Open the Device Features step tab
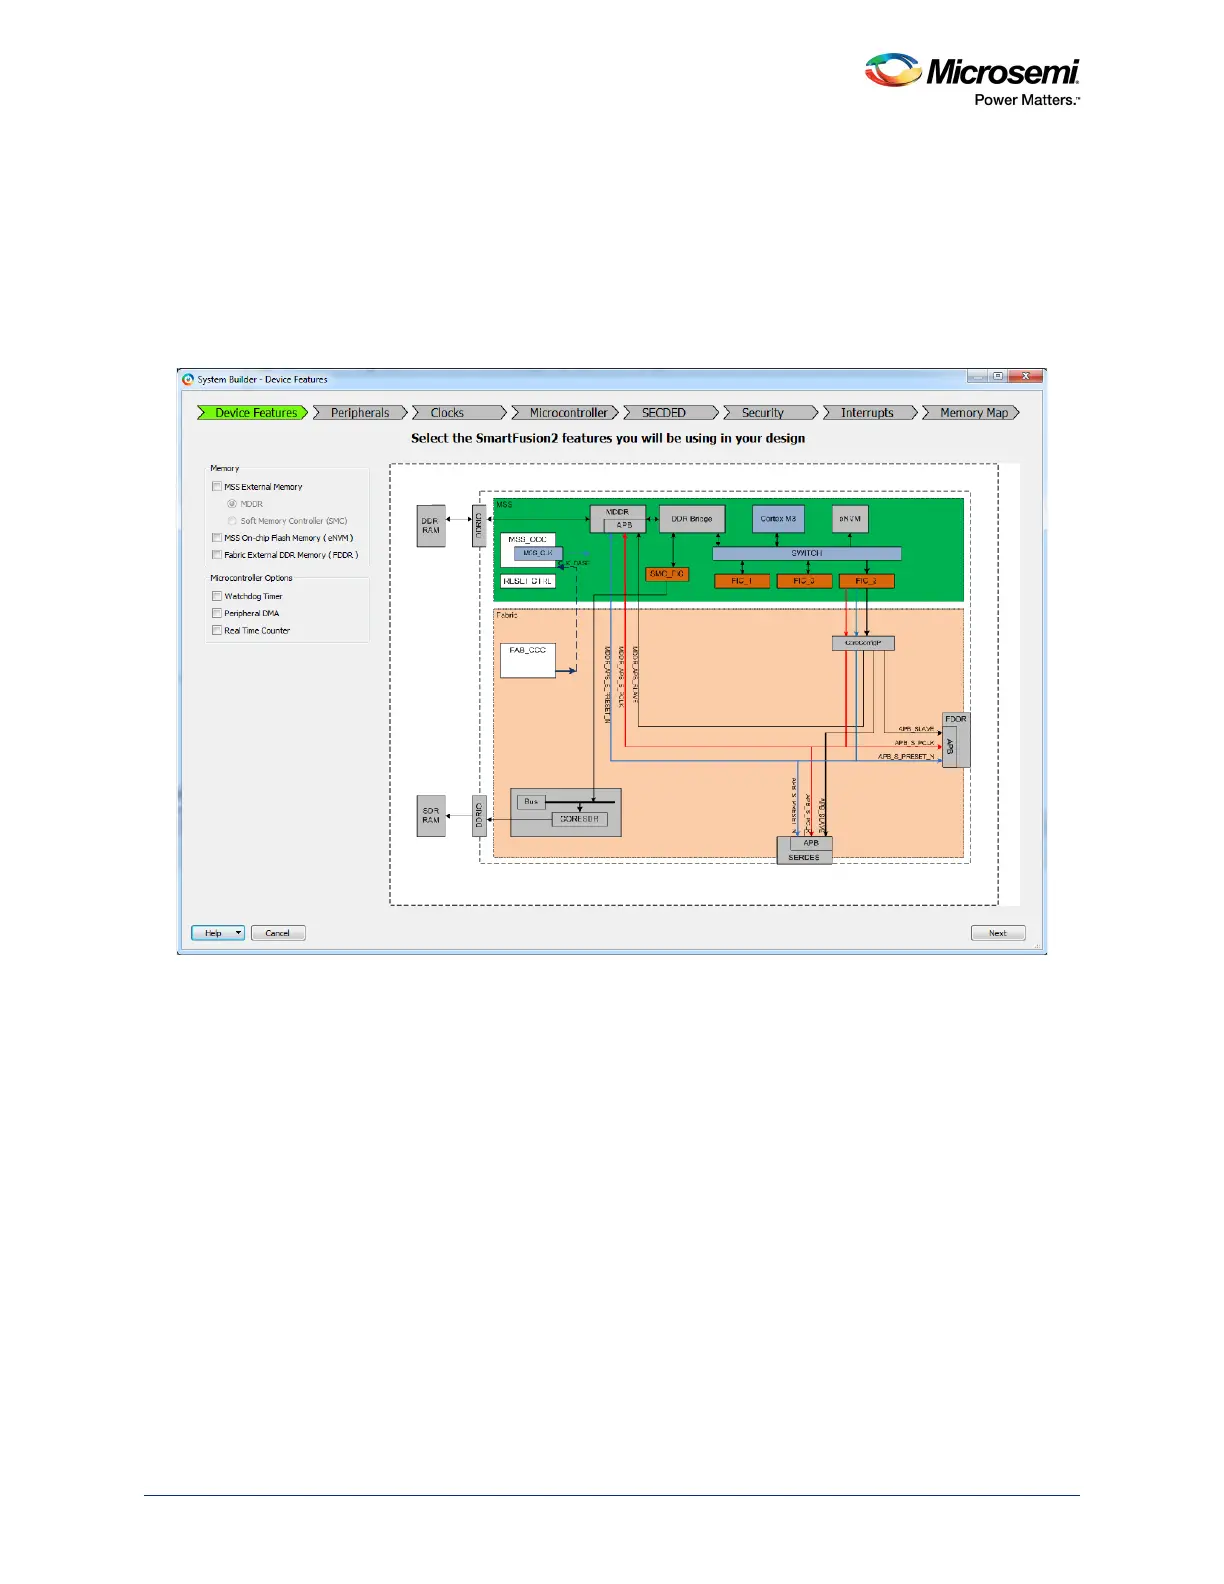The width and height of the screenshot is (1224, 1584). coord(252,413)
